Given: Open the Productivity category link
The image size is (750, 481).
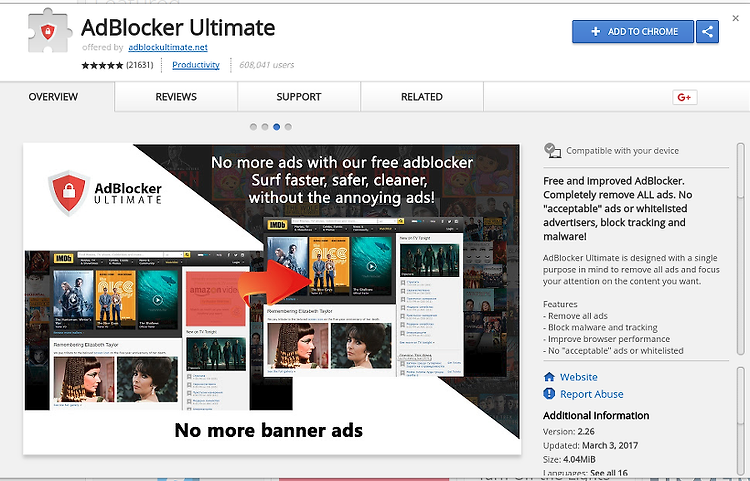Looking at the screenshot, I should pos(196,65).
